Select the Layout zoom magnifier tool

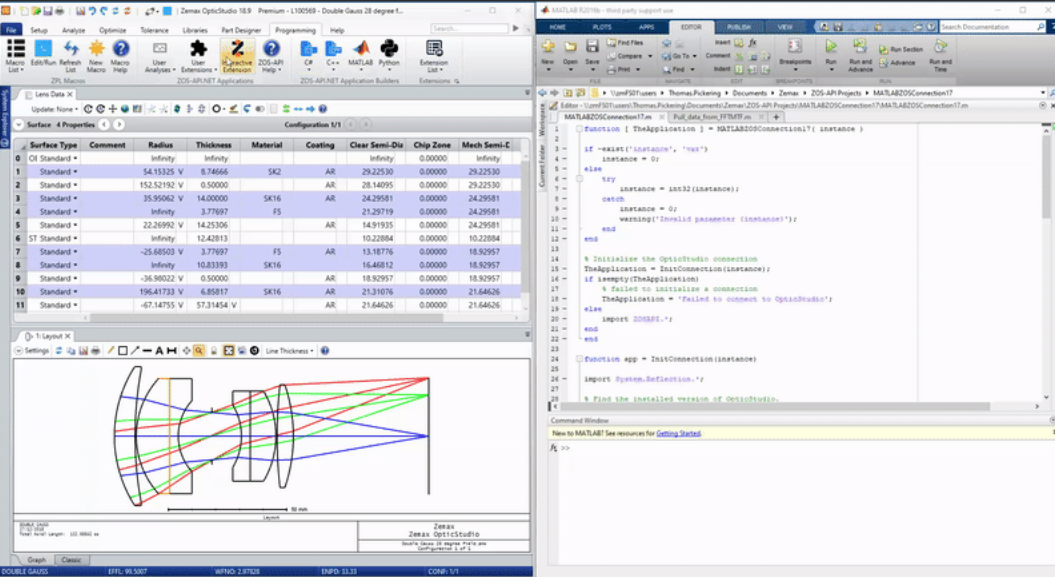pyautogui.click(x=199, y=350)
